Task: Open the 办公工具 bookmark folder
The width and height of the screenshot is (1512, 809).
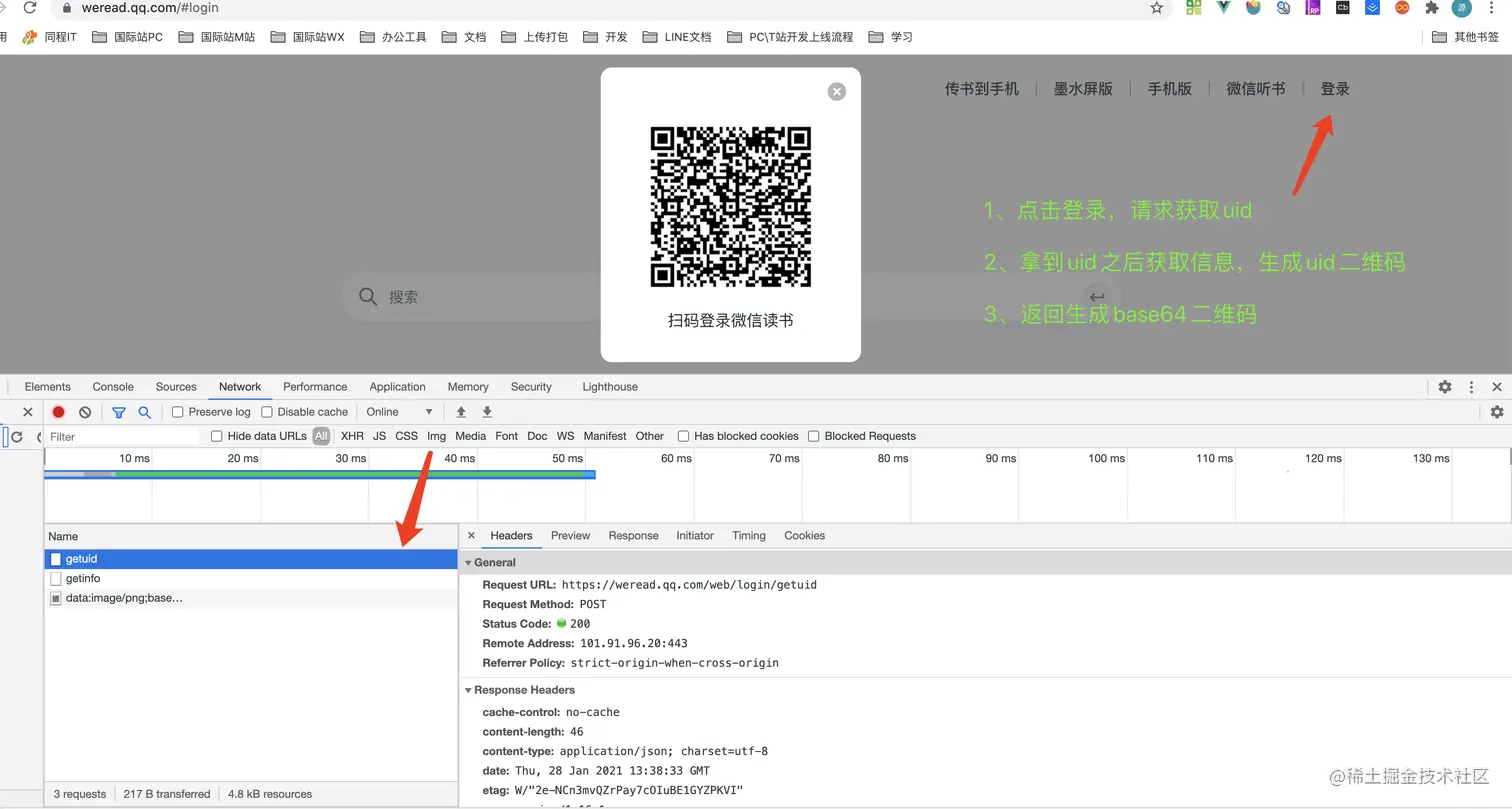Action: pos(393,37)
